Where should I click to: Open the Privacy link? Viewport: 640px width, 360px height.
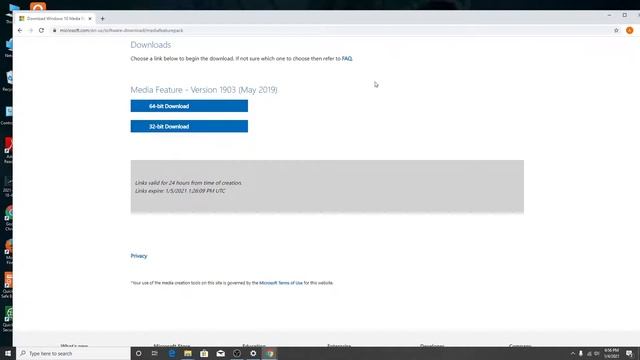[139, 256]
